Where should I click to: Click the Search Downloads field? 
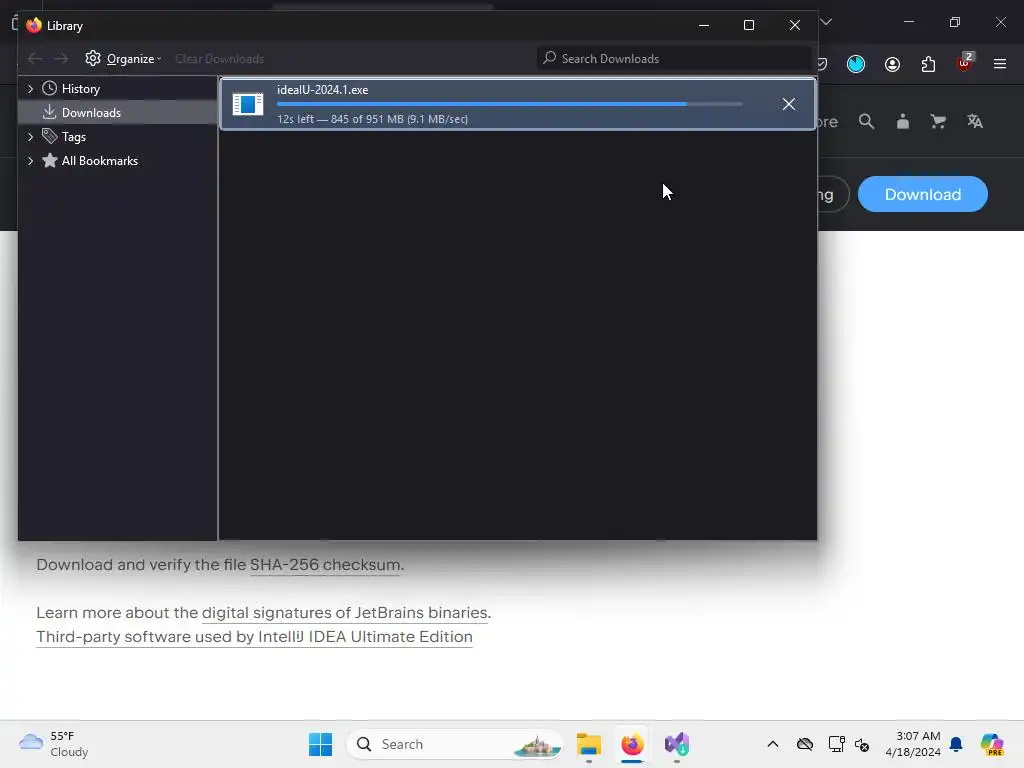(673, 59)
